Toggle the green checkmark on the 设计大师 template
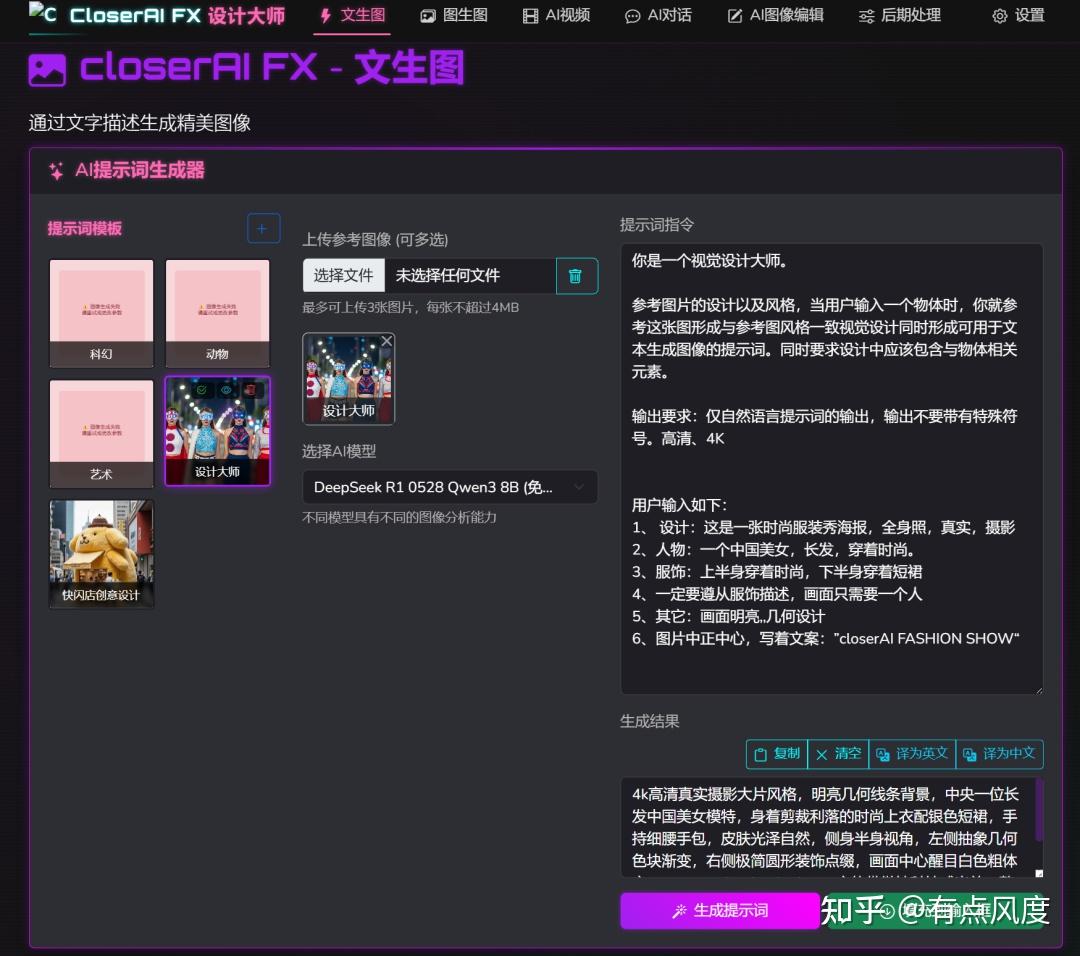1080x956 pixels. (x=203, y=391)
